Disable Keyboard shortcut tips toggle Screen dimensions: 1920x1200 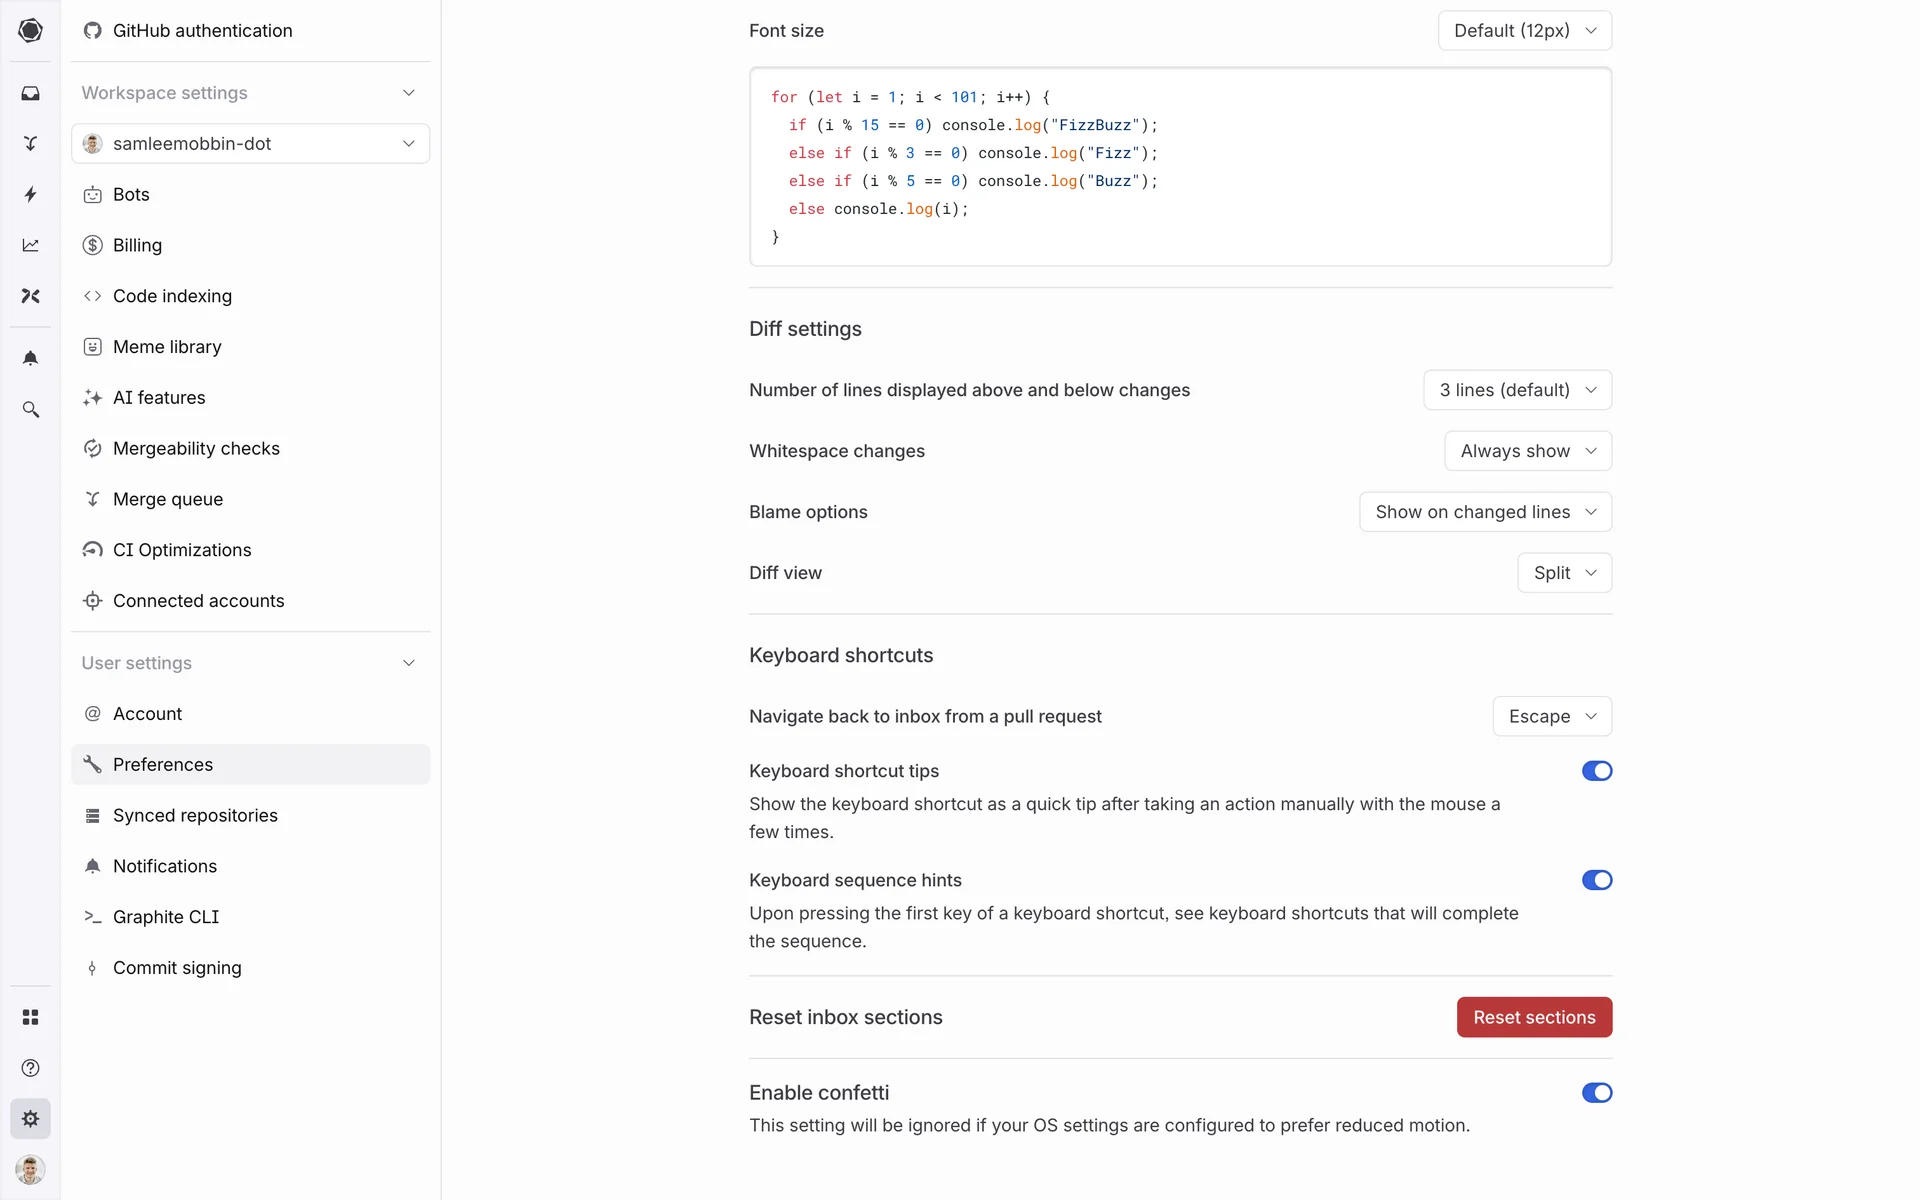[x=1596, y=771]
